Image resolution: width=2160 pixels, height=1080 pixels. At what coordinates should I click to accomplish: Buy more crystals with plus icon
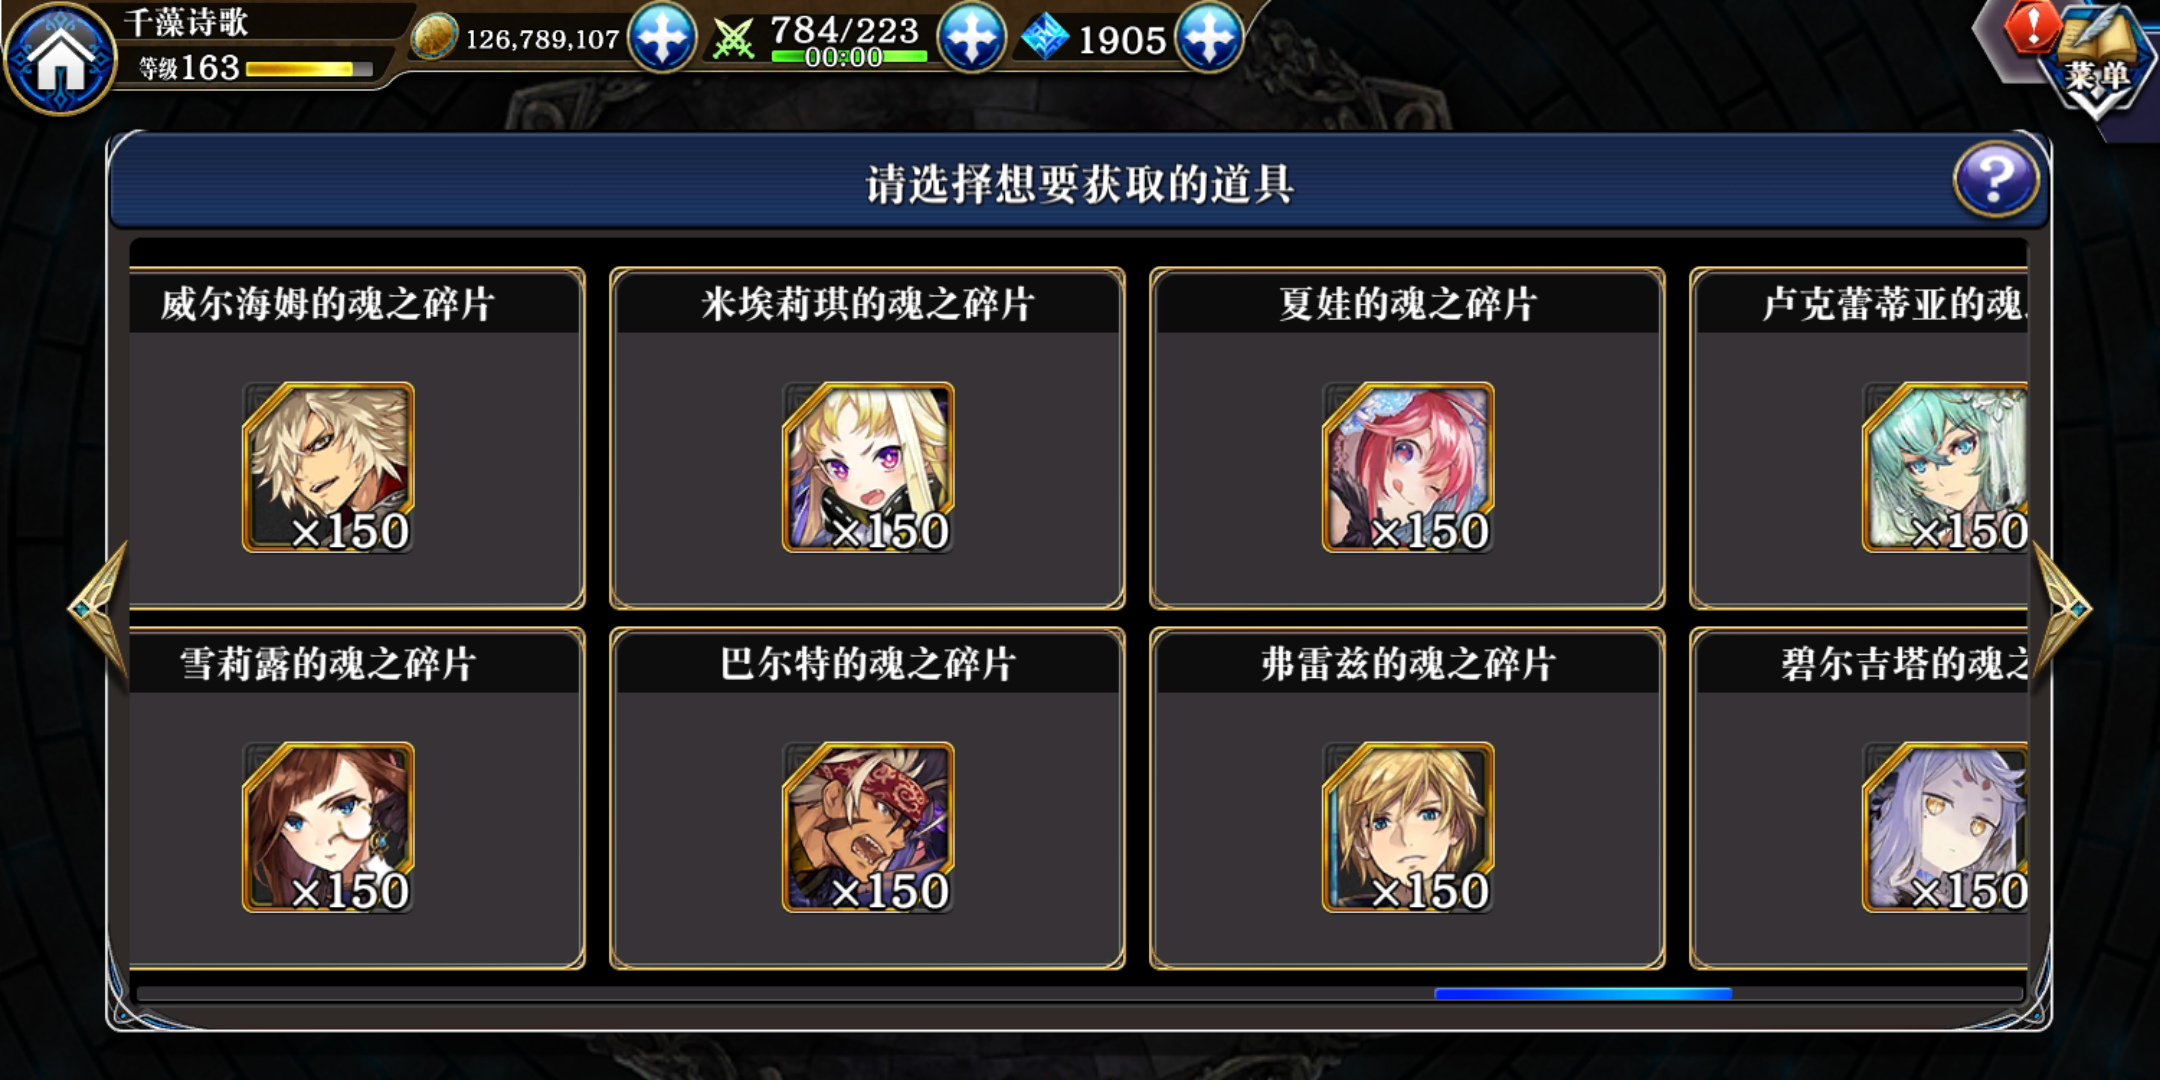click(1209, 37)
